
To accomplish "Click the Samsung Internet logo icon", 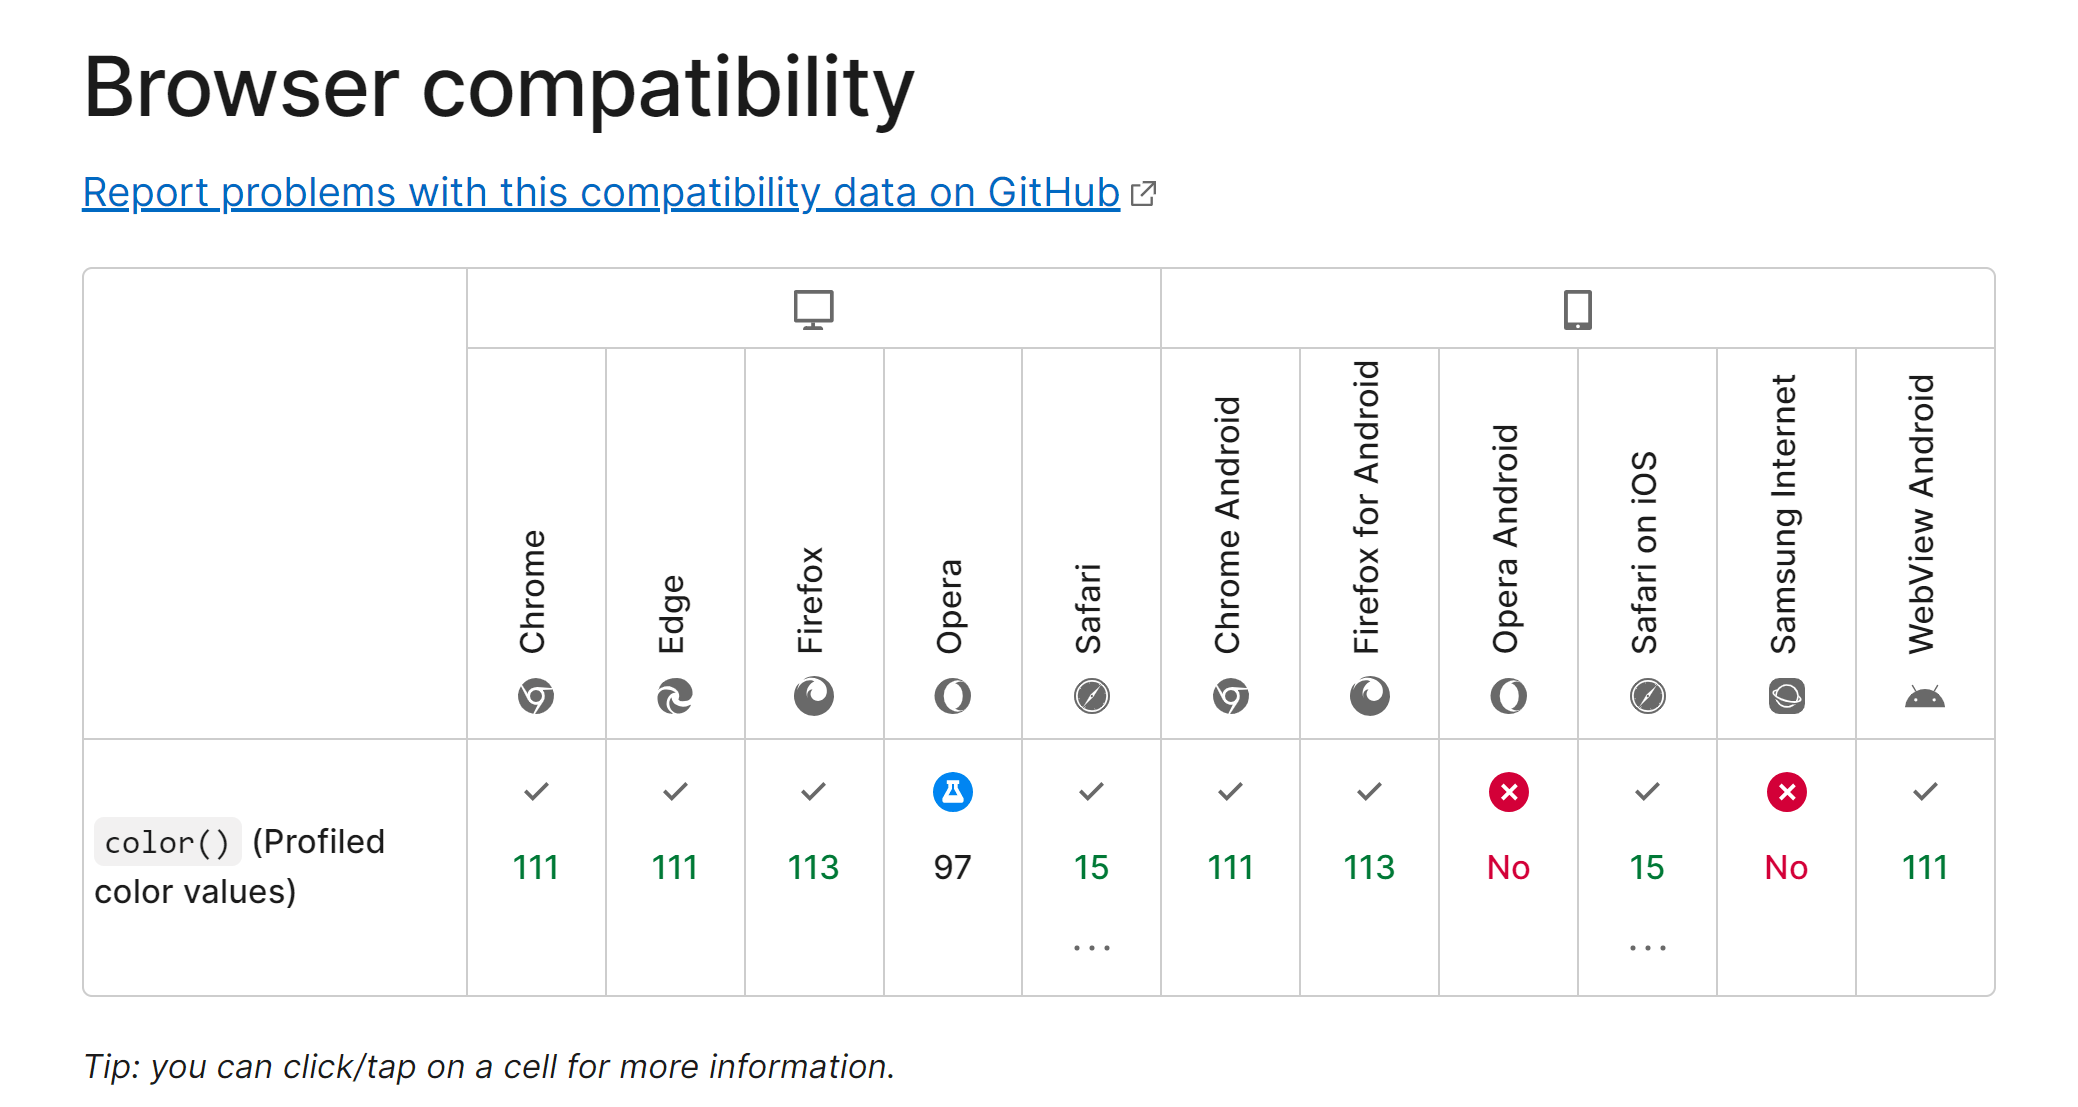I will (1786, 696).
